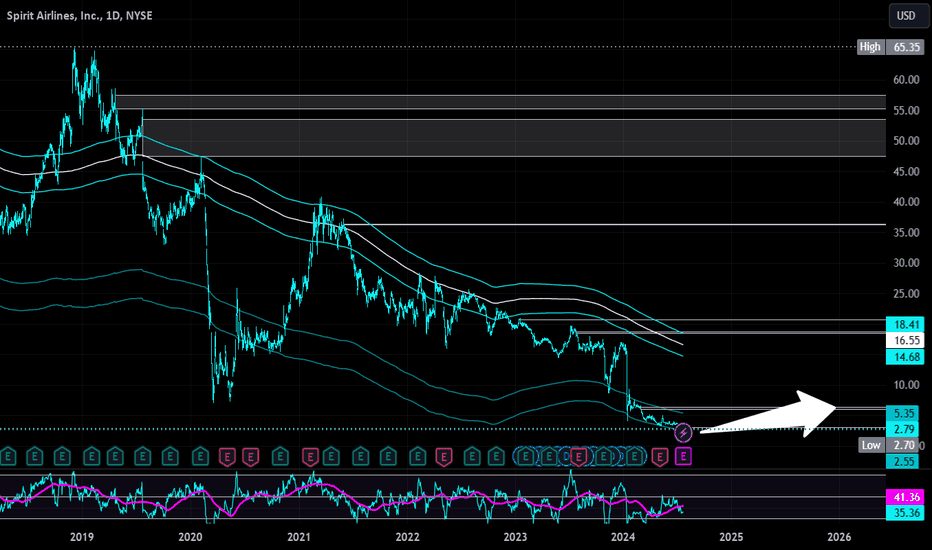Open the teal earnings marker for February 2024
Screen dimensions: 932x550
coord(635,457)
